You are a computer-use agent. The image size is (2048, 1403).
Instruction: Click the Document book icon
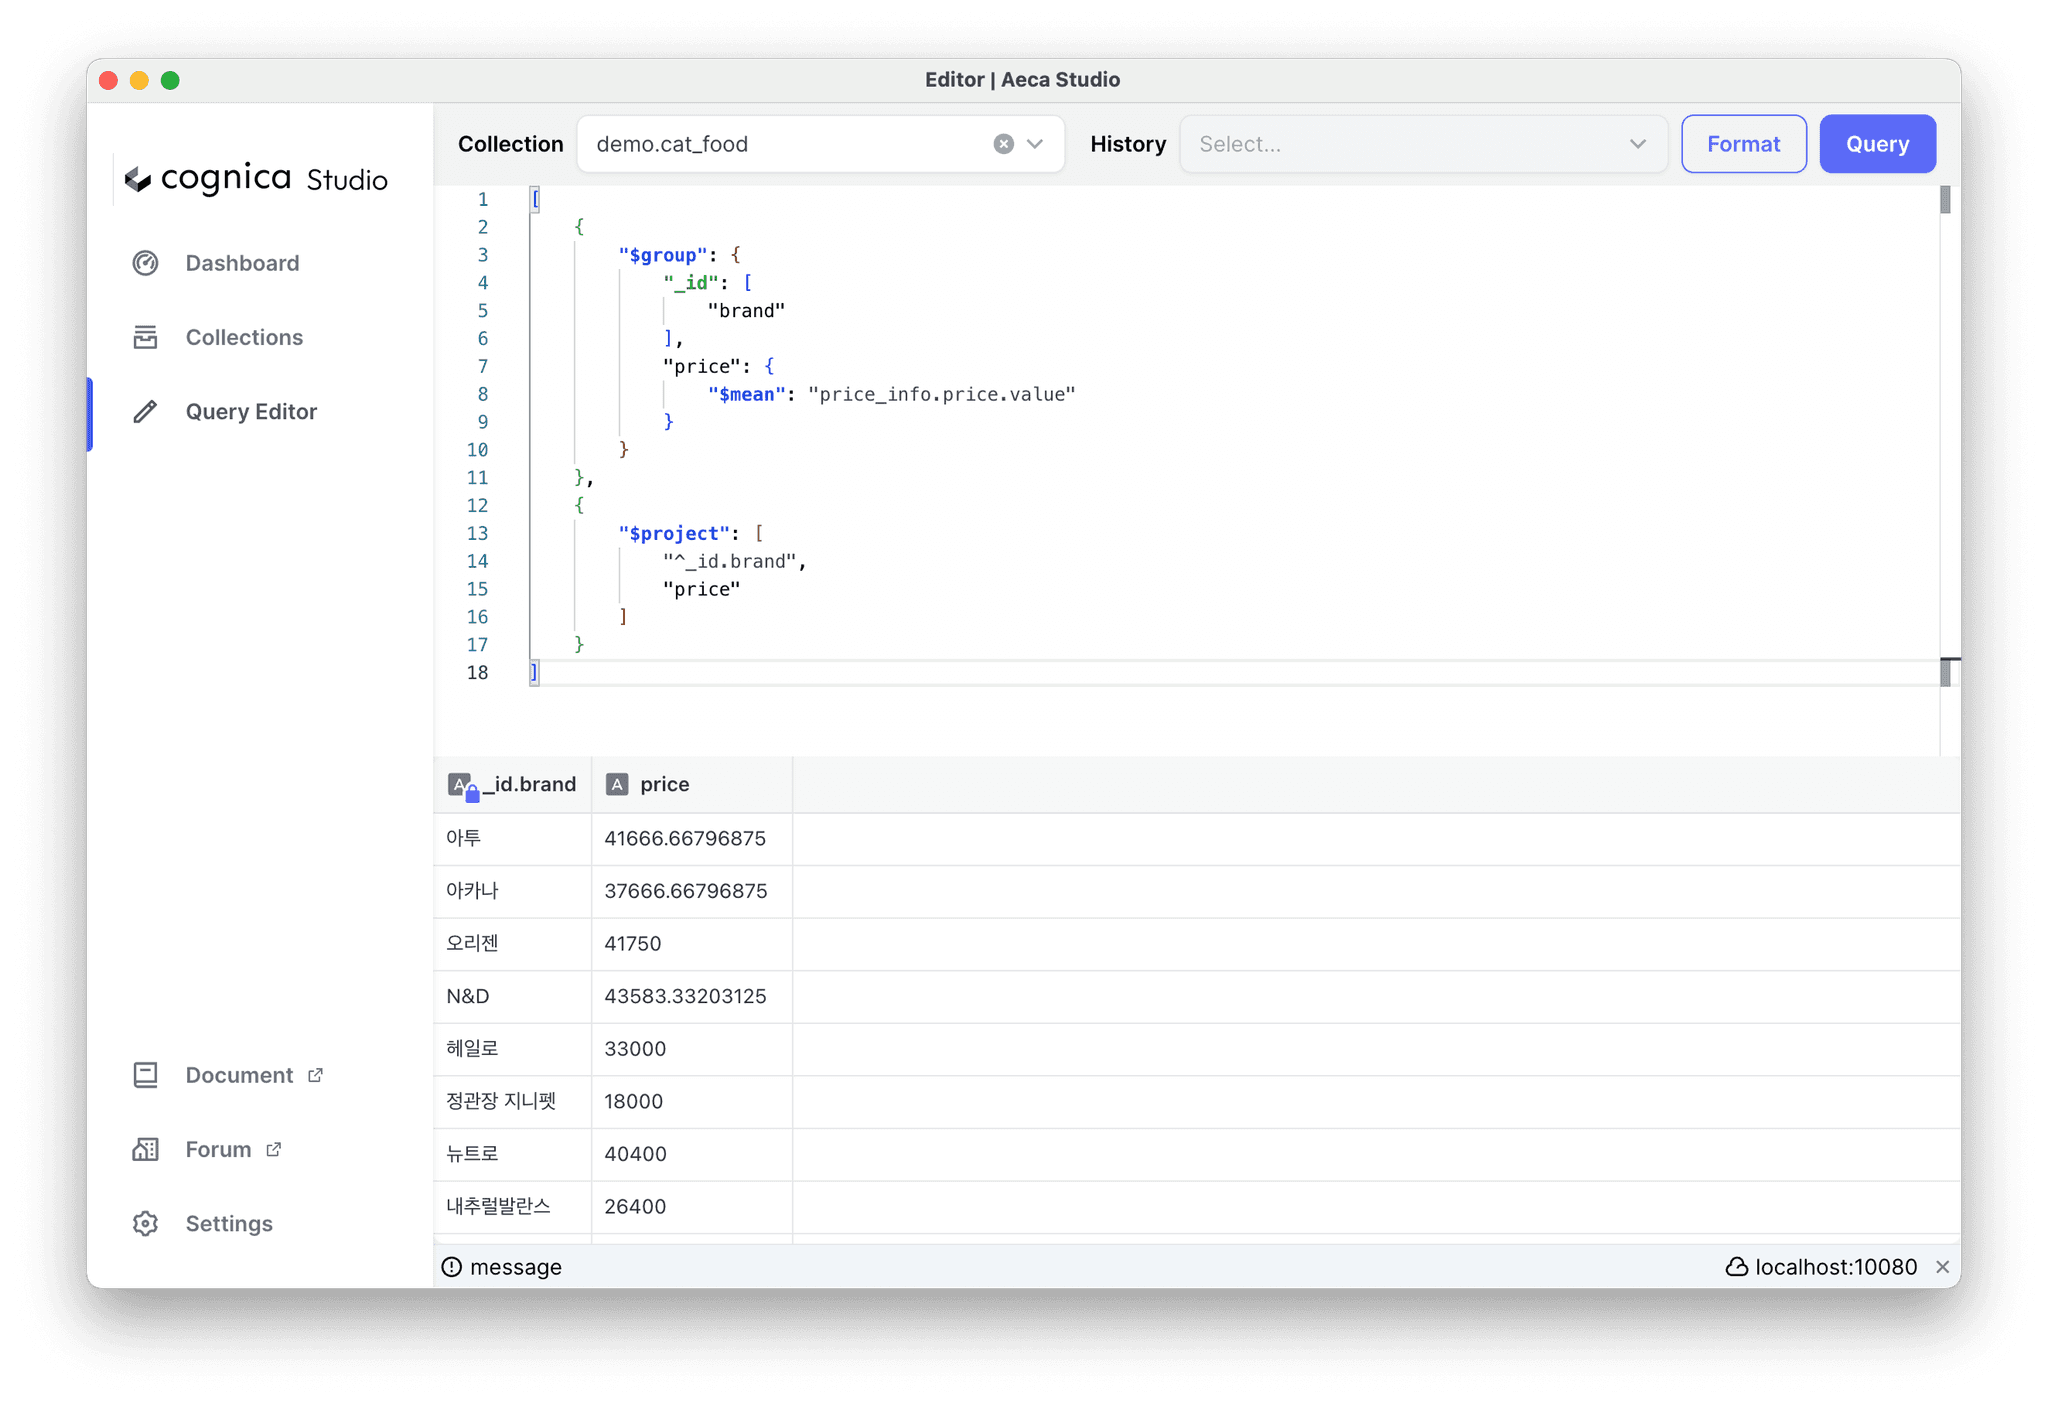click(146, 1075)
